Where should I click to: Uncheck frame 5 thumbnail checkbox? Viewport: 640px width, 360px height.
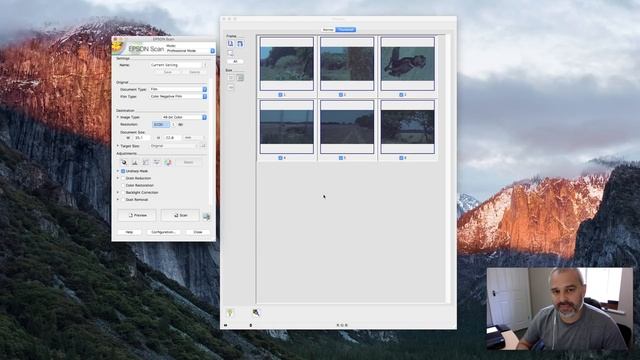point(341,158)
